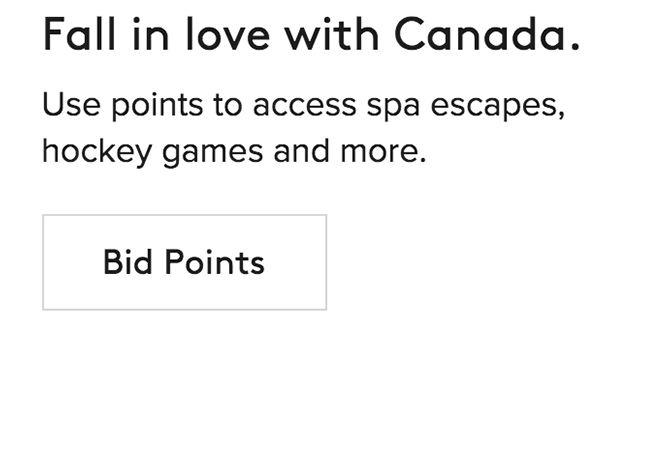Viewport: 660px width, 460px height.
Task: Click the word 'Canada' in the heading
Action: [486, 37]
